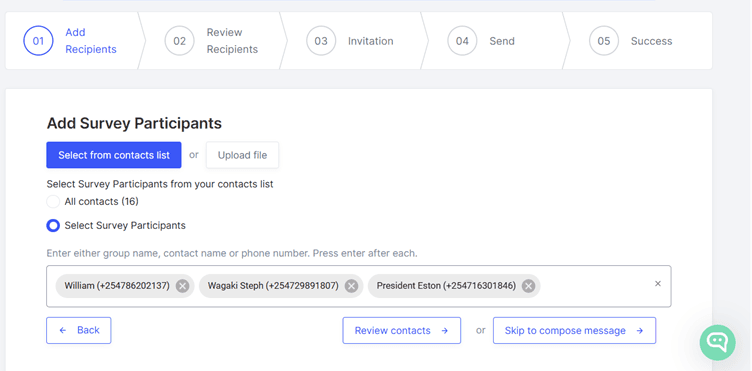Click 'Select Survey Participants from your contacts list' text
The image size is (752, 371).
click(x=160, y=184)
